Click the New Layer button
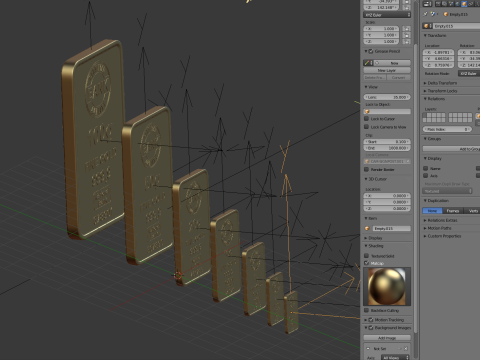The height and width of the screenshot is (360, 480). (387, 70)
